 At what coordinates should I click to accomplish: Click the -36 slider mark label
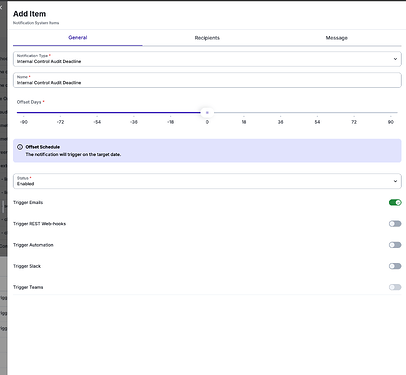[134, 122]
